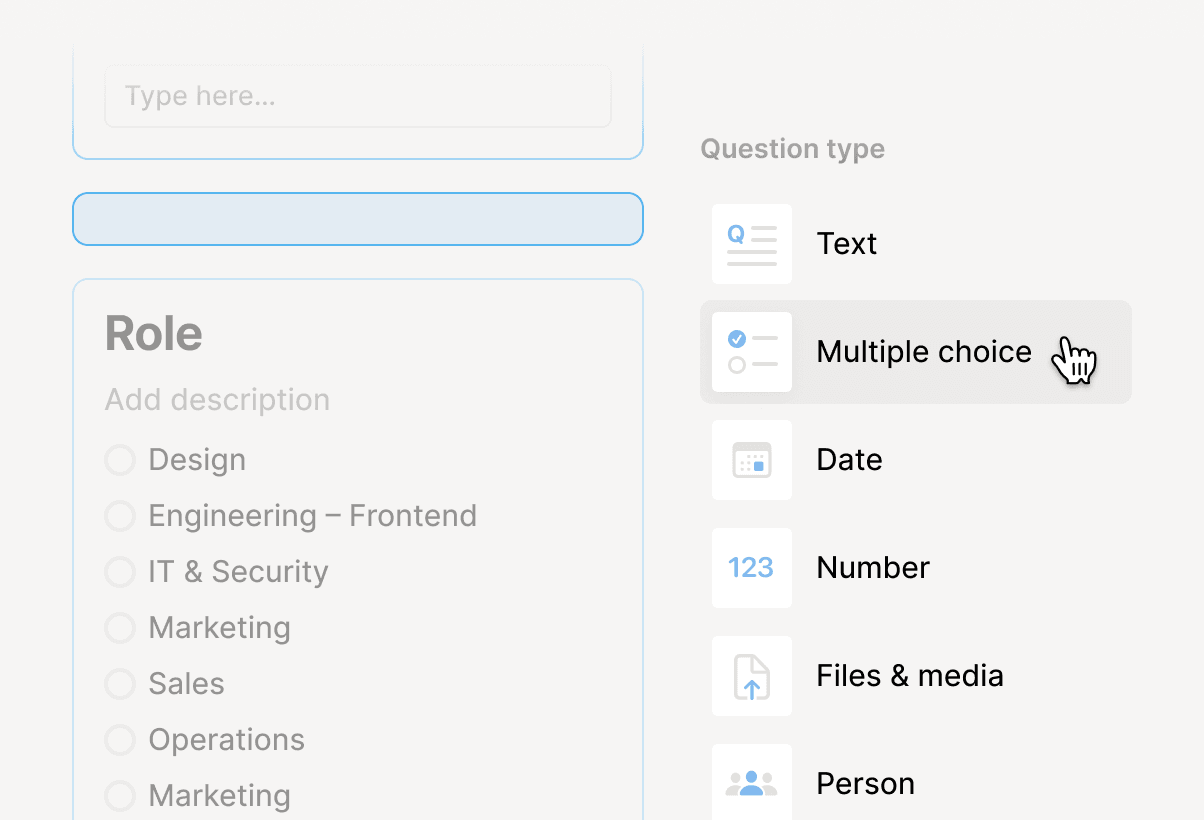Click the Date calendar icon

point(752,460)
